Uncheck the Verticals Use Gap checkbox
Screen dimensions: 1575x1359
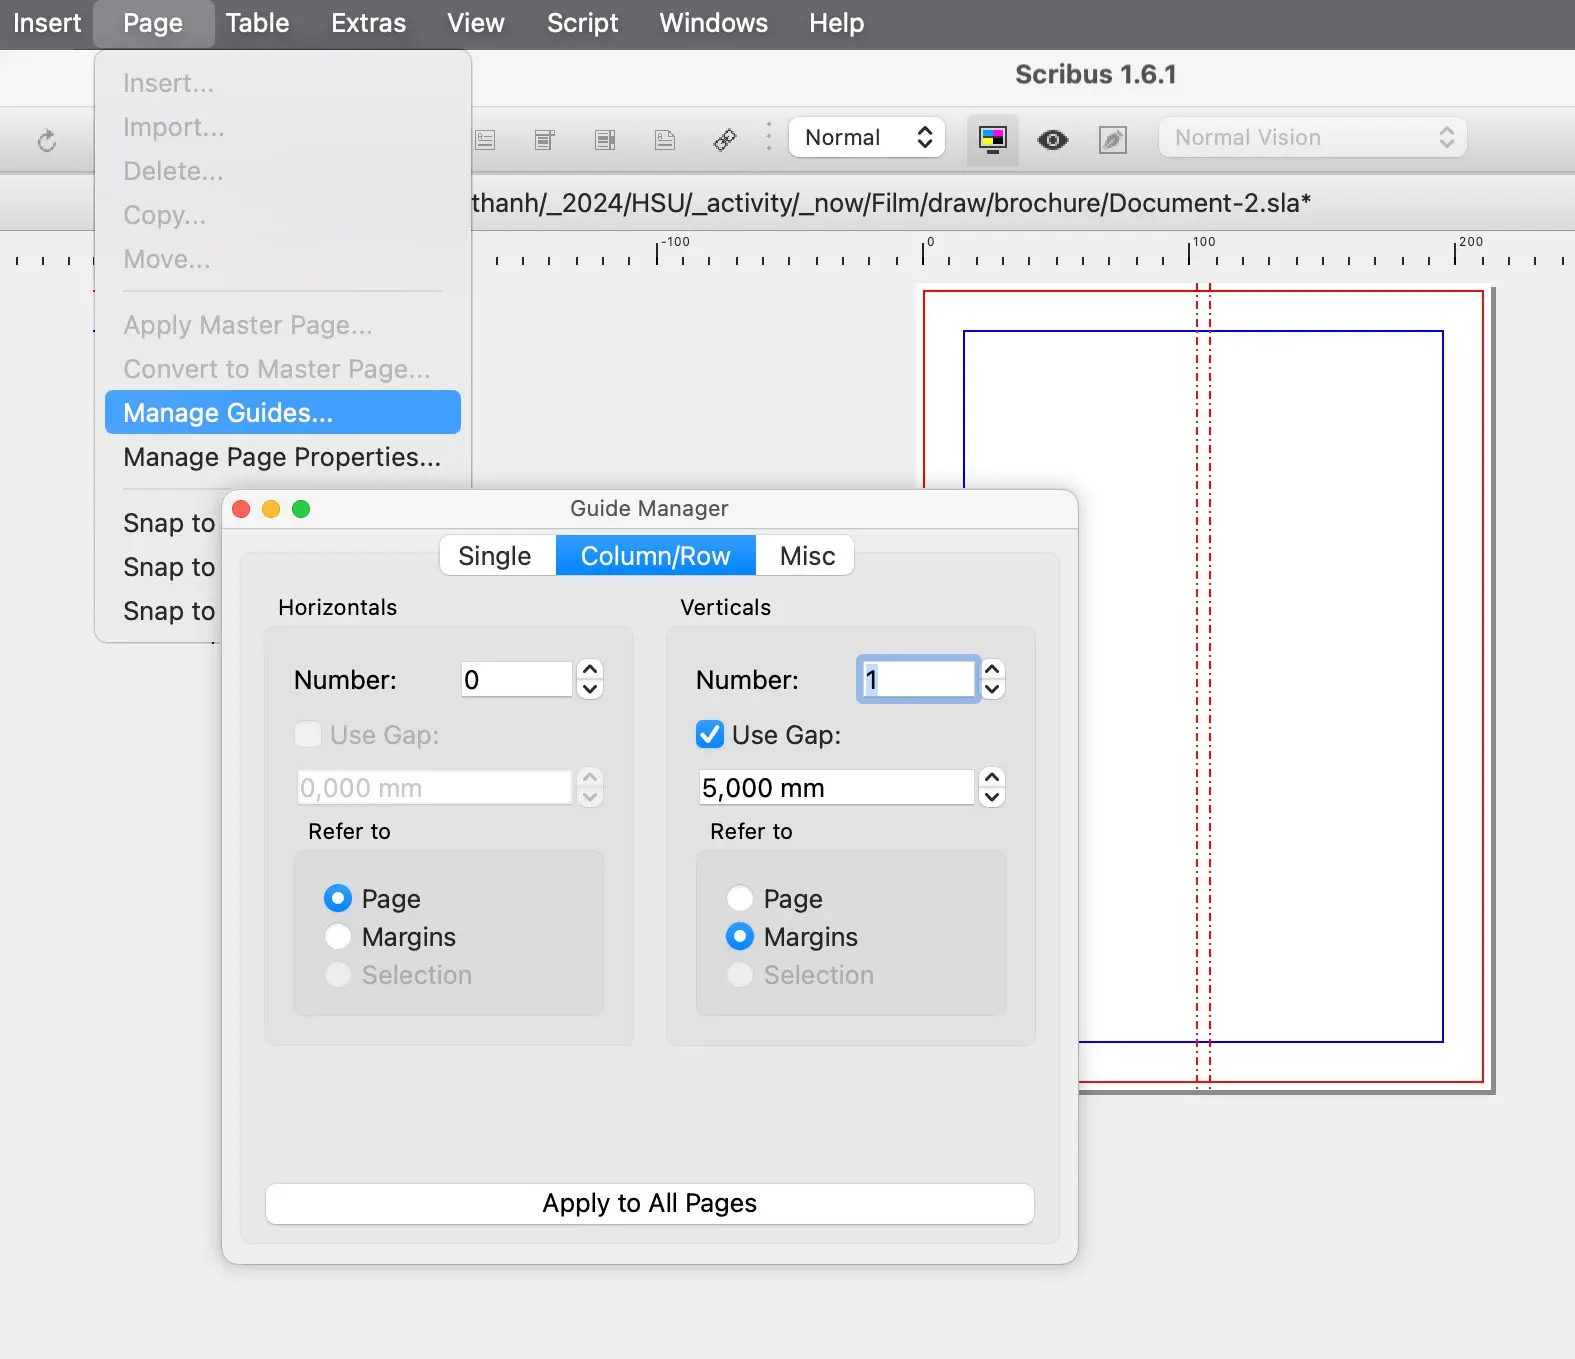pyautogui.click(x=710, y=735)
